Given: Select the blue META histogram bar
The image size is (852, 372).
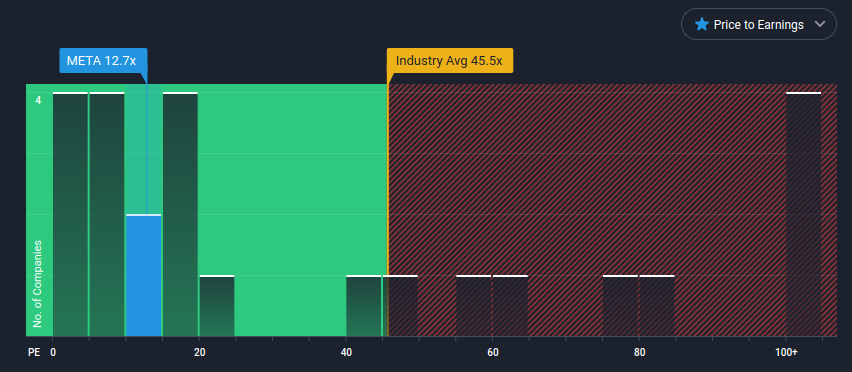Looking at the screenshot, I should [x=143, y=275].
